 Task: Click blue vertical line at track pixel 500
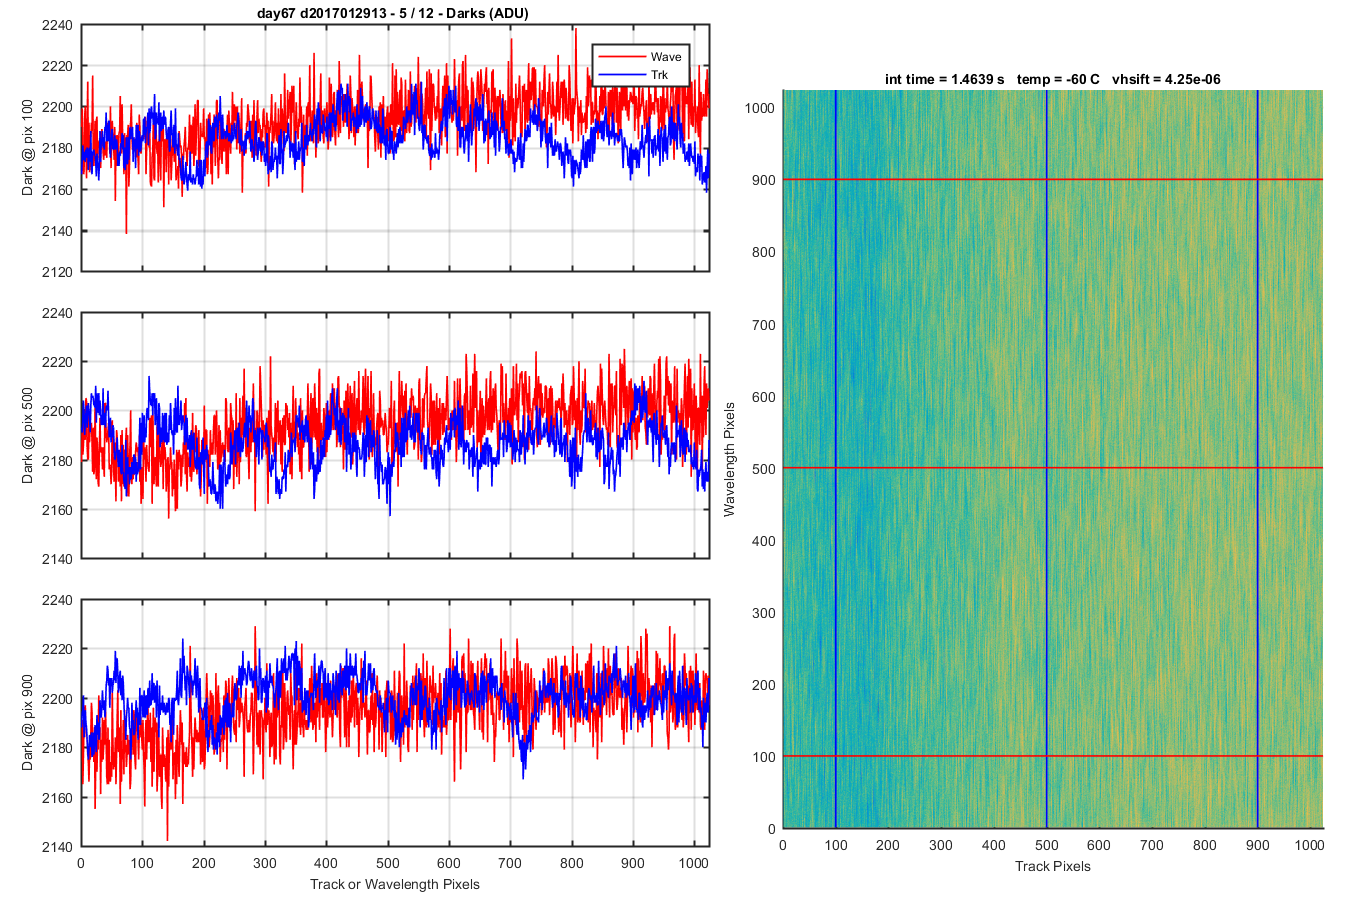tap(1046, 459)
